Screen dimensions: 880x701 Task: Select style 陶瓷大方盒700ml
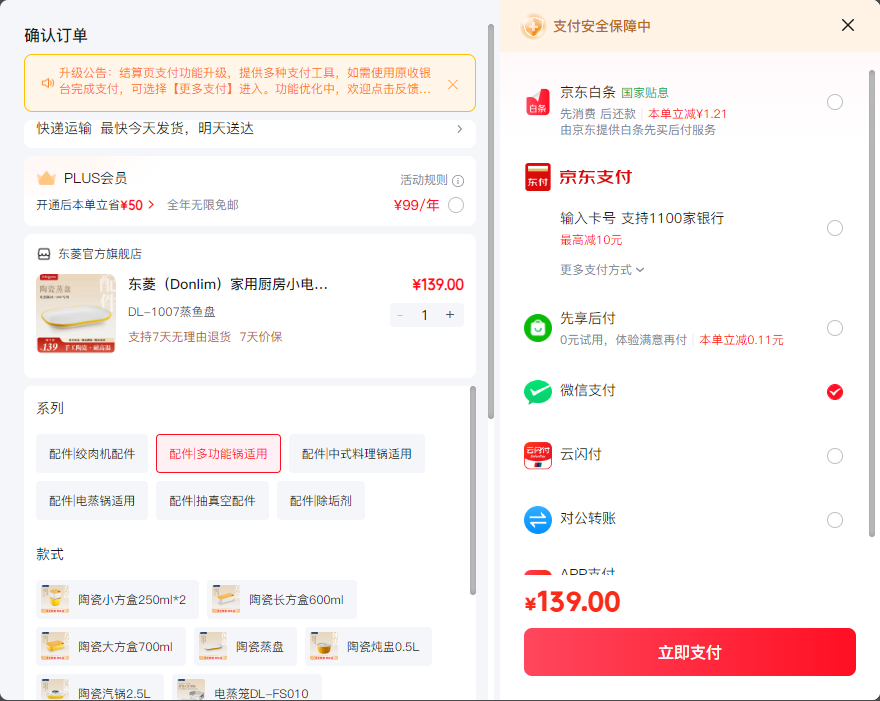click(x=111, y=647)
